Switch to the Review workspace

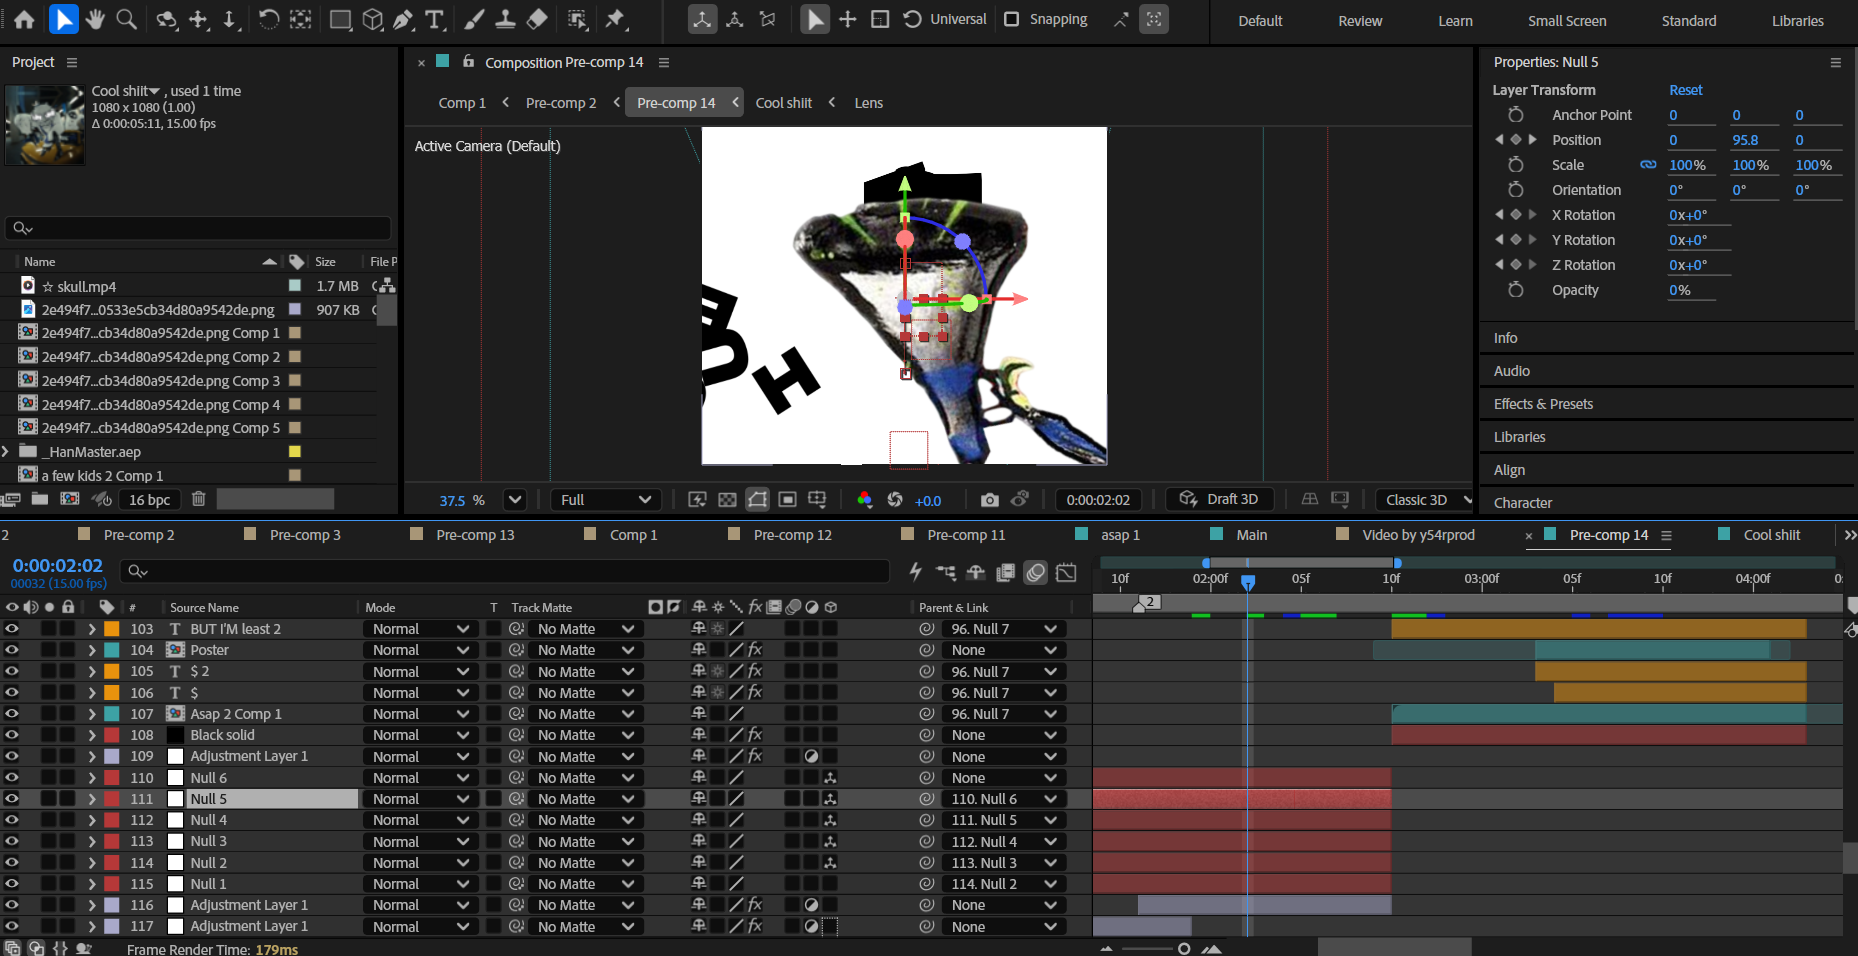pyautogui.click(x=1360, y=21)
